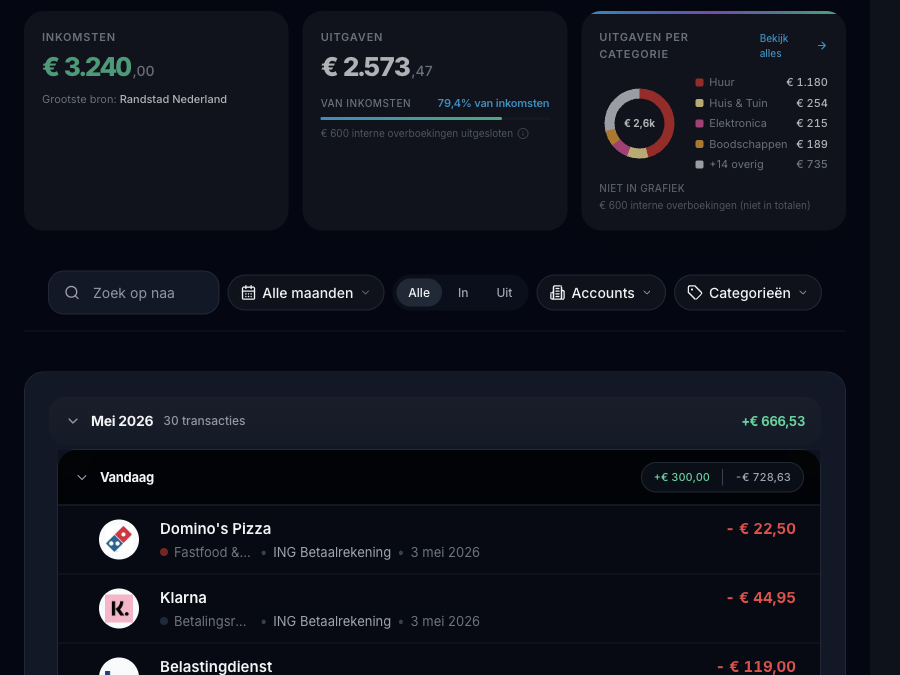The width and height of the screenshot is (900, 675).
Task: Click the 30 transacties count
Action: (x=204, y=421)
